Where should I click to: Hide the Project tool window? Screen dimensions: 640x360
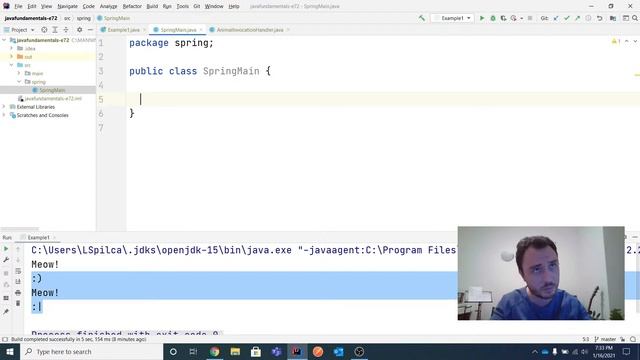pos(90,30)
